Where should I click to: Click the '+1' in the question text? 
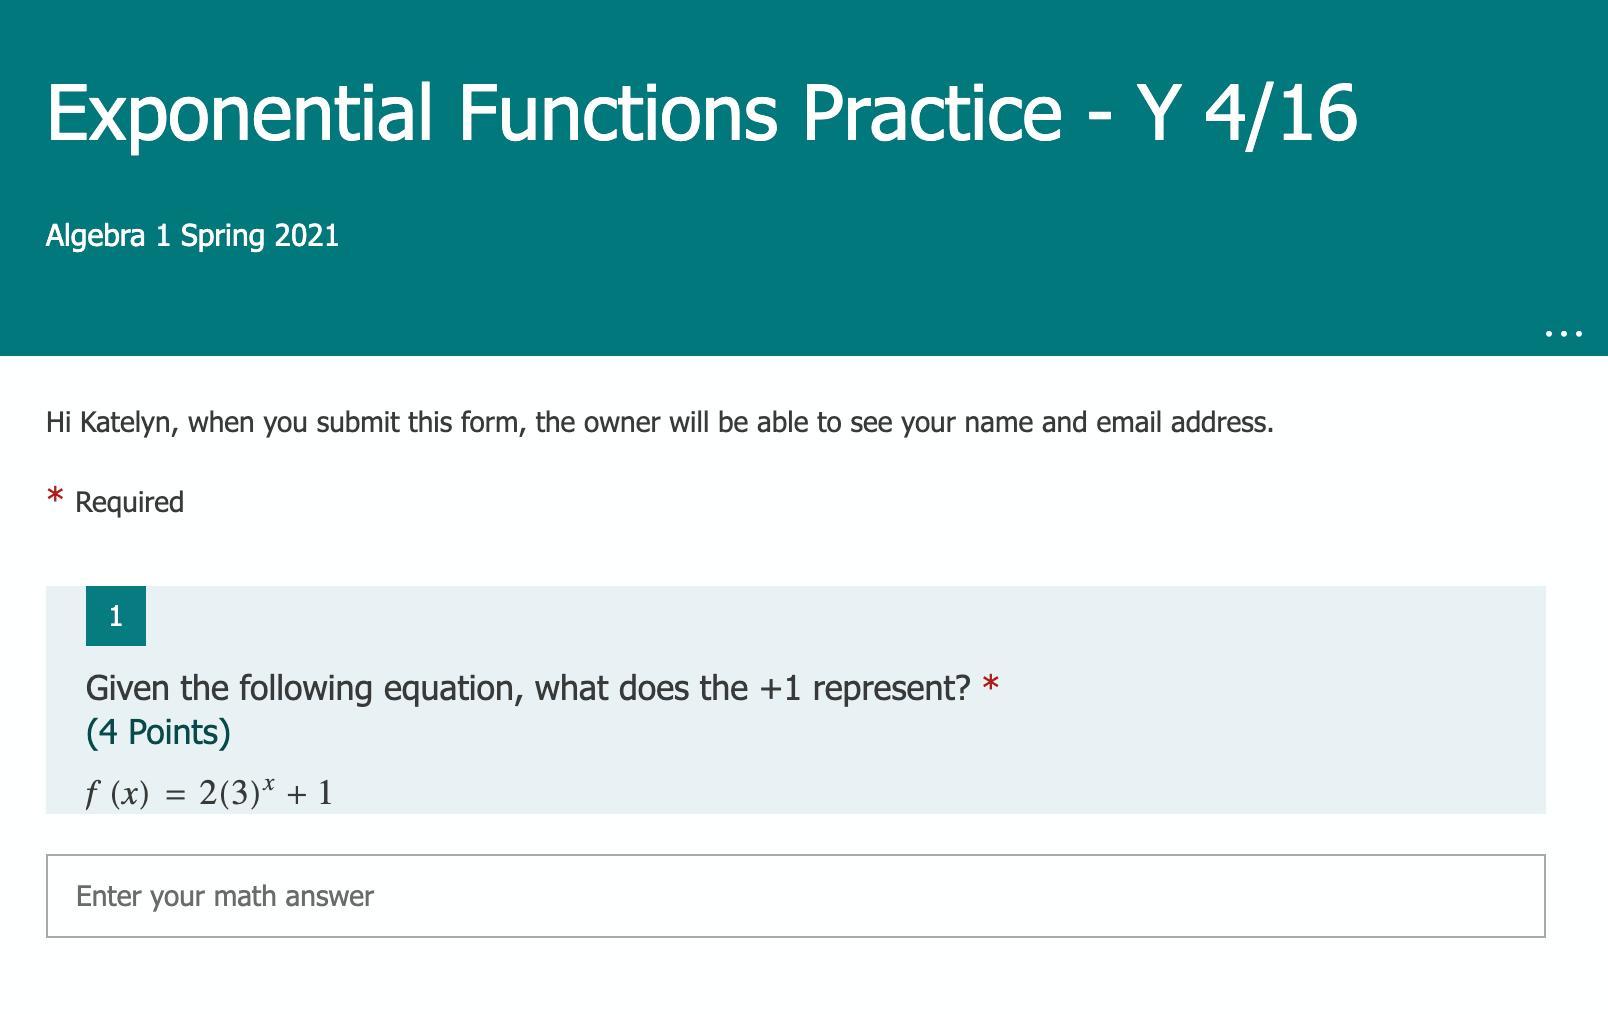click(x=779, y=688)
